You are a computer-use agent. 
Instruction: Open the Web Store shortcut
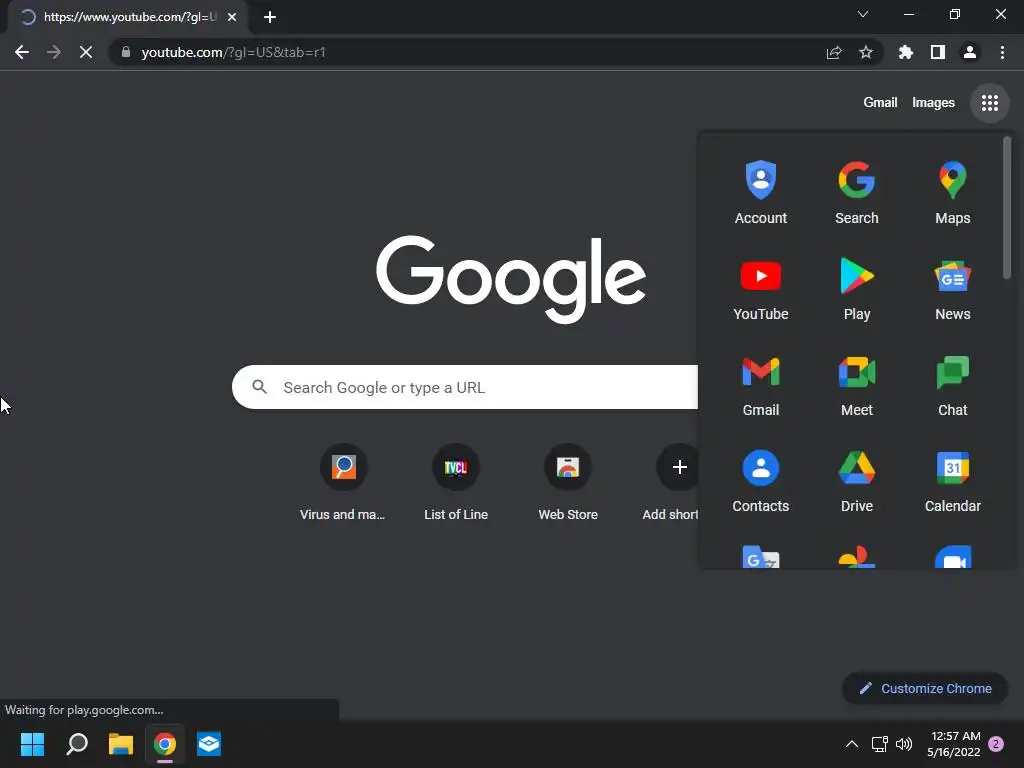[x=568, y=482]
